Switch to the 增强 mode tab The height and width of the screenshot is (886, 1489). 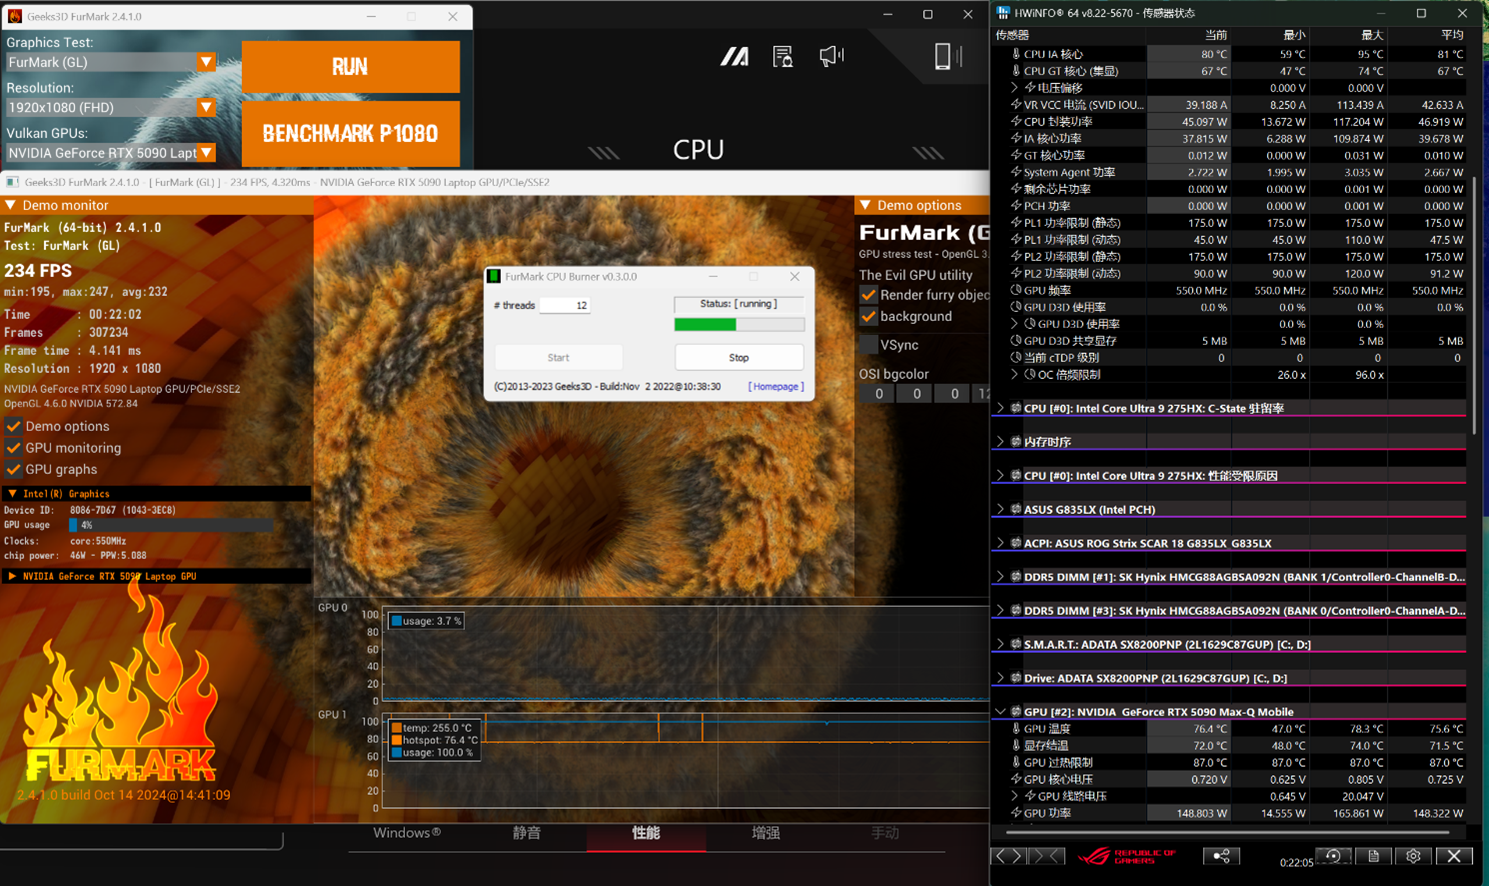(x=765, y=833)
